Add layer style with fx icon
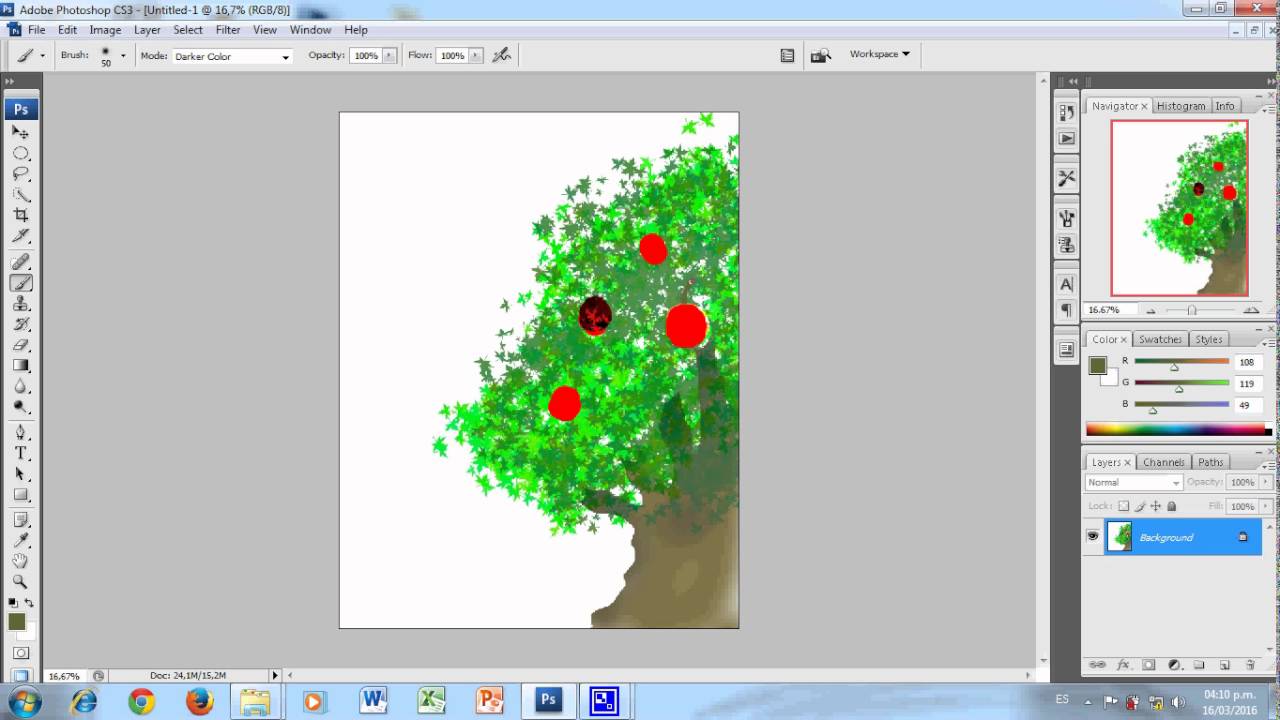 coord(1123,665)
